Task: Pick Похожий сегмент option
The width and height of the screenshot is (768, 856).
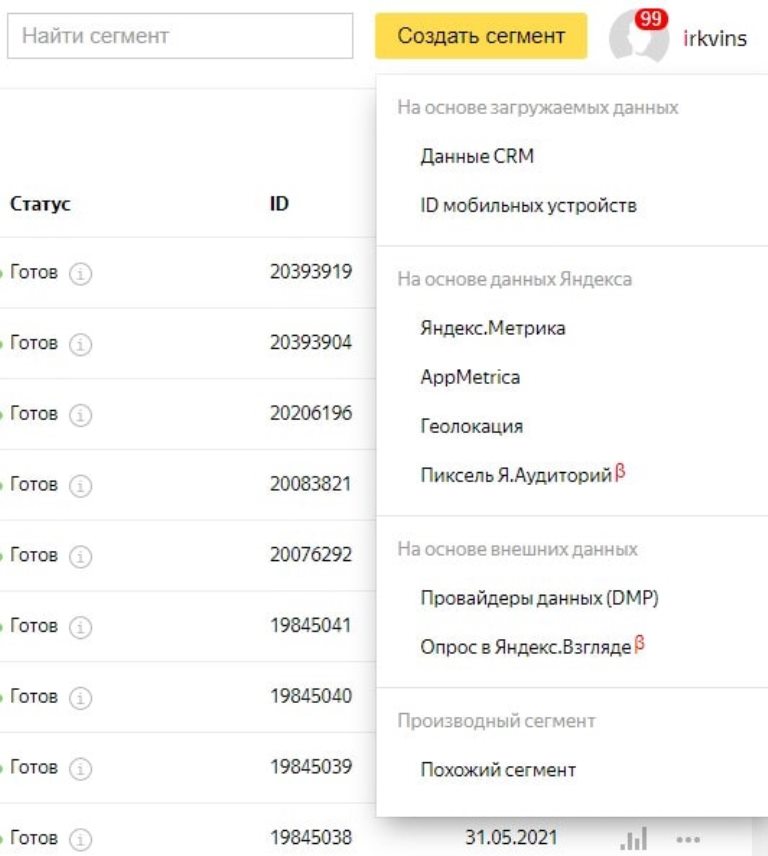Action: (497, 770)
